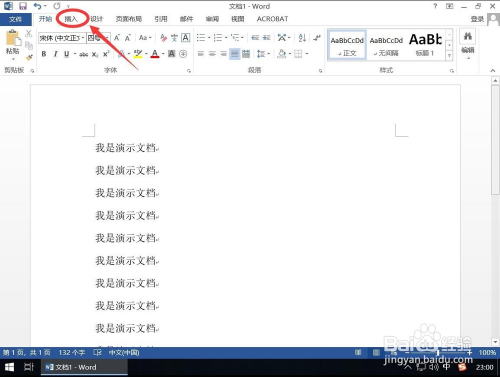
Task: Toggle justify alignment
Action: (235, 54)
